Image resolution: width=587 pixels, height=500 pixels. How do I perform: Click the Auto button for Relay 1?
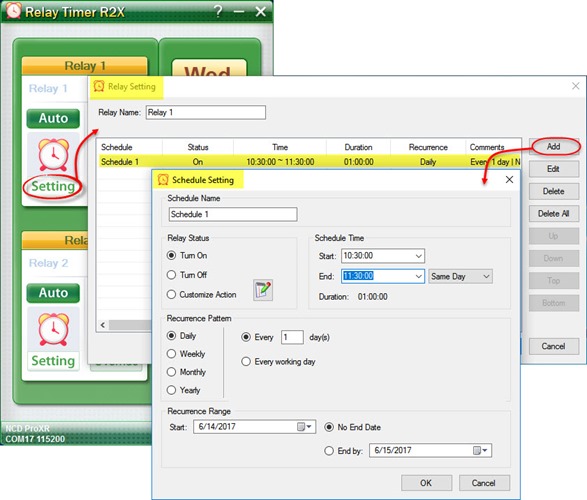(53, 118)
